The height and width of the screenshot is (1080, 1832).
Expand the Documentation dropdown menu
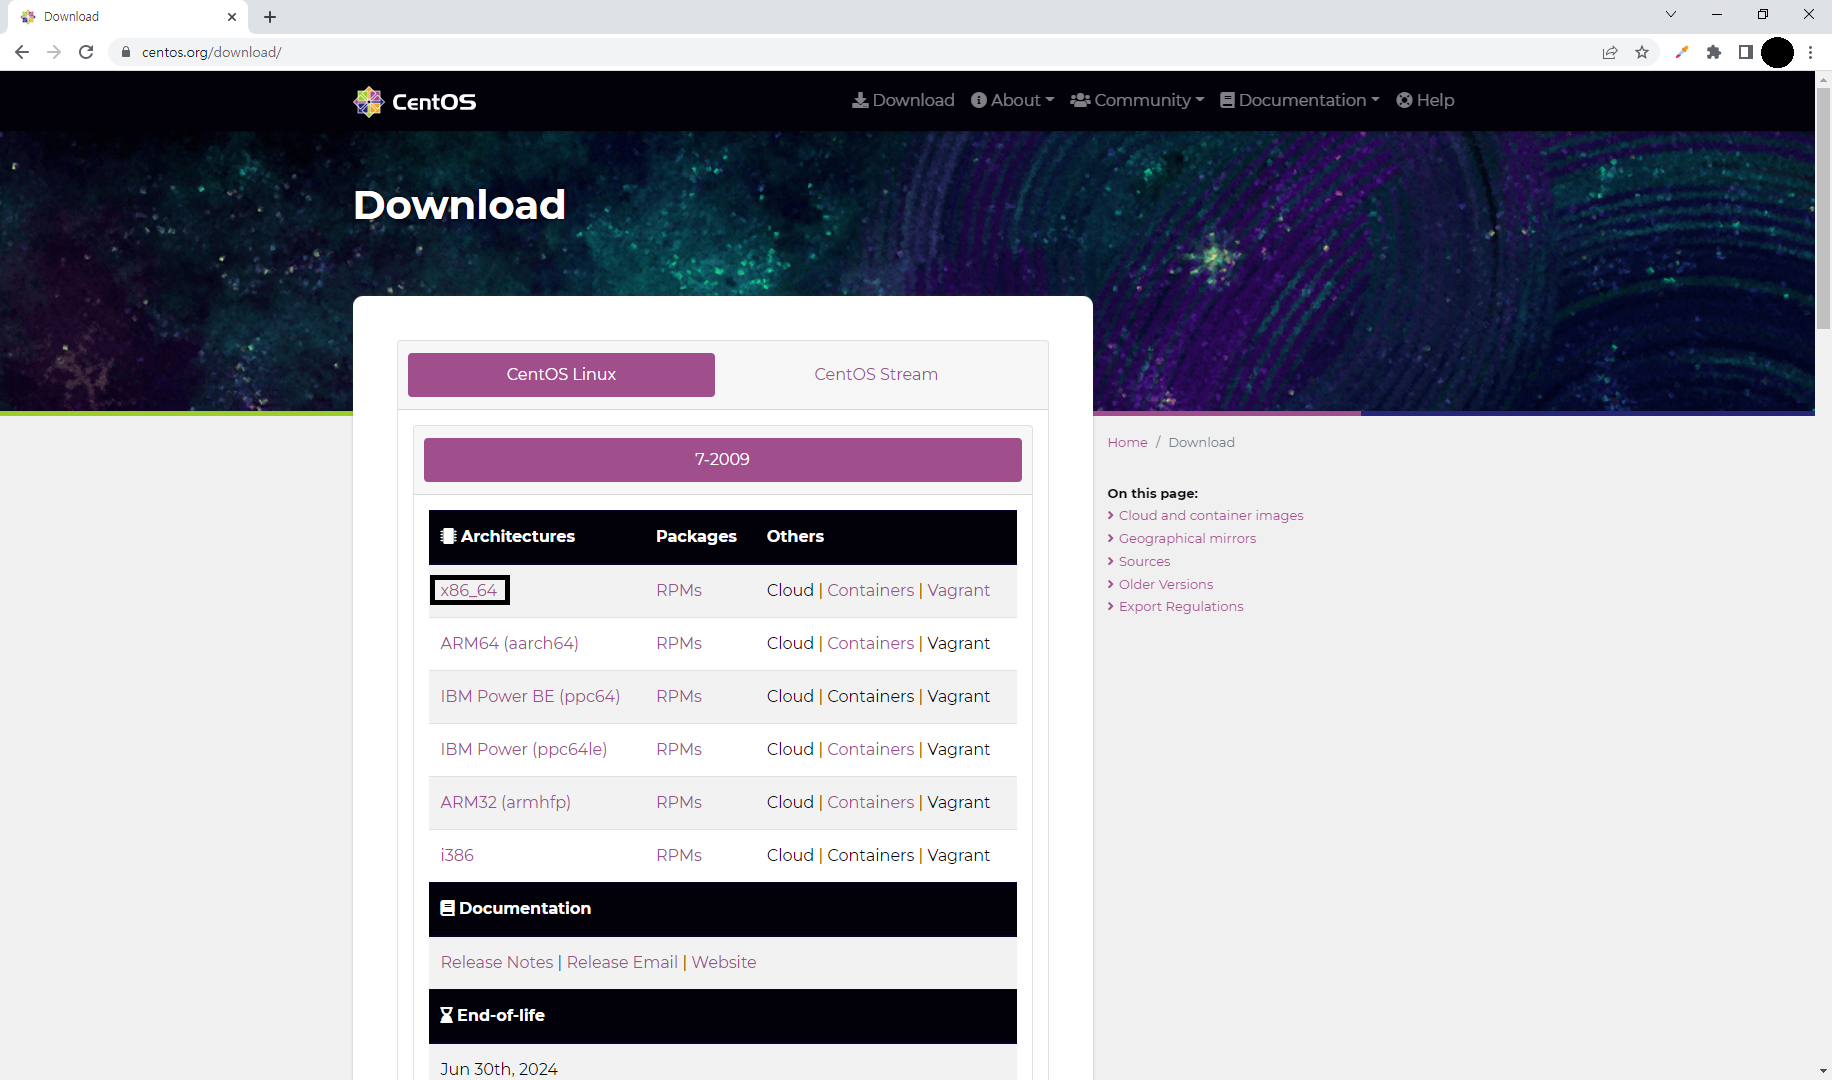click(x=1300, y=100)
